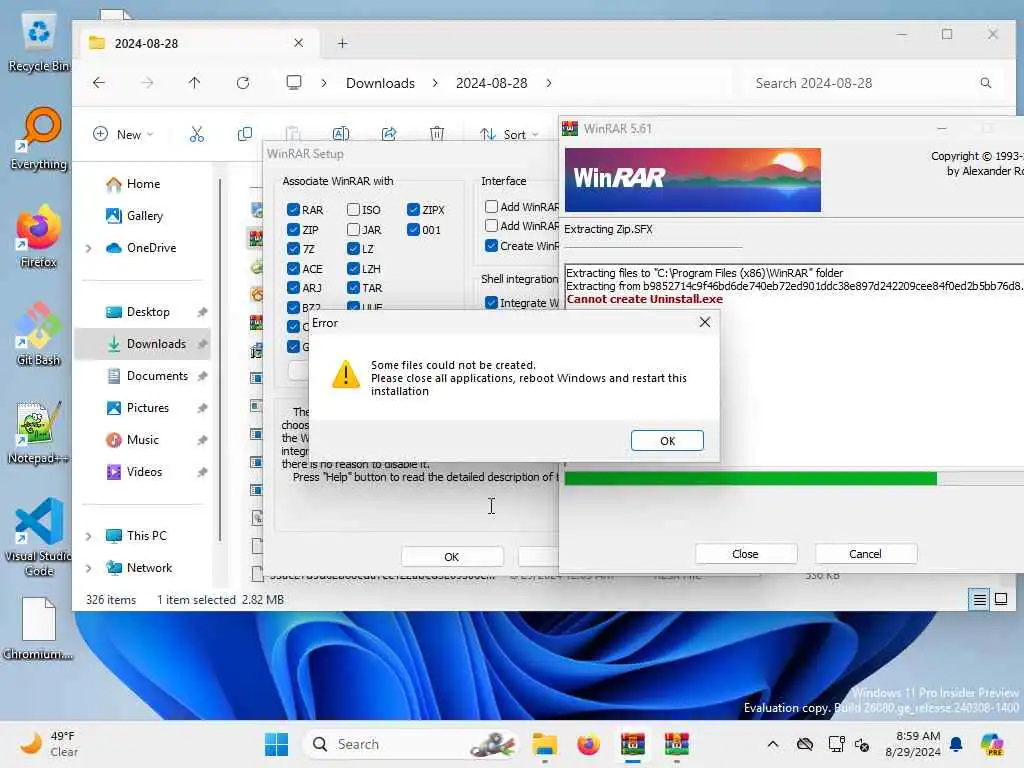Click the Share icon in Explorer toolbar
Viewport: 1024px width, 768px height.
[389, 135]
